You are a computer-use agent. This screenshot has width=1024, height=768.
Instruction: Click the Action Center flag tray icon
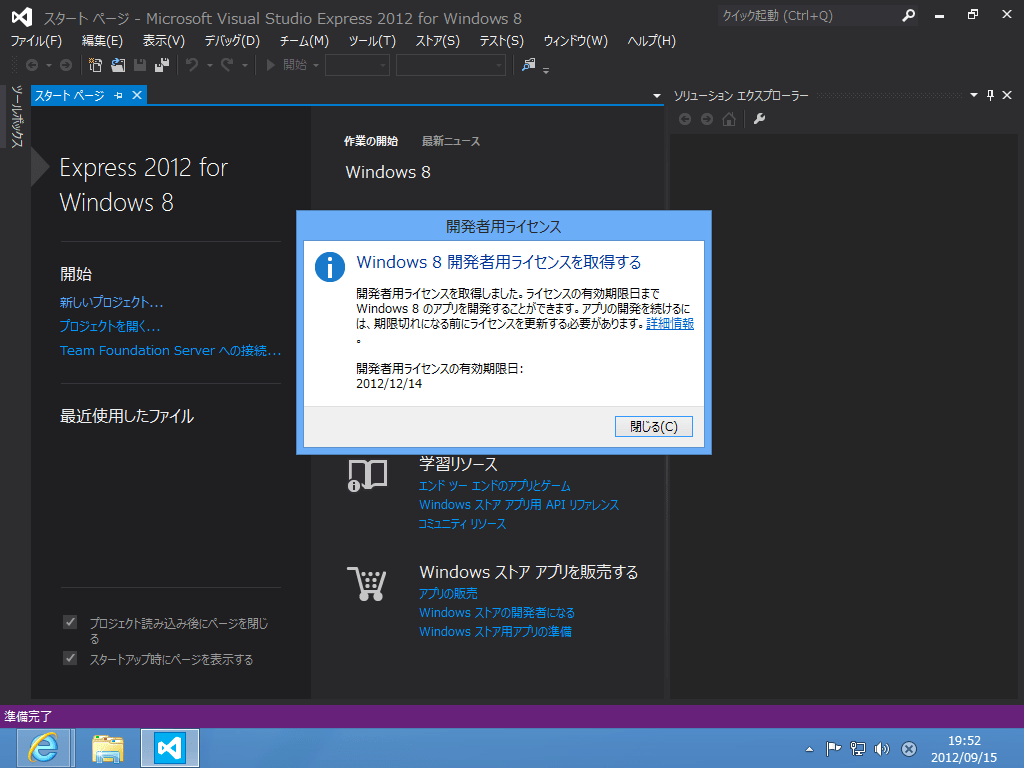833,749
